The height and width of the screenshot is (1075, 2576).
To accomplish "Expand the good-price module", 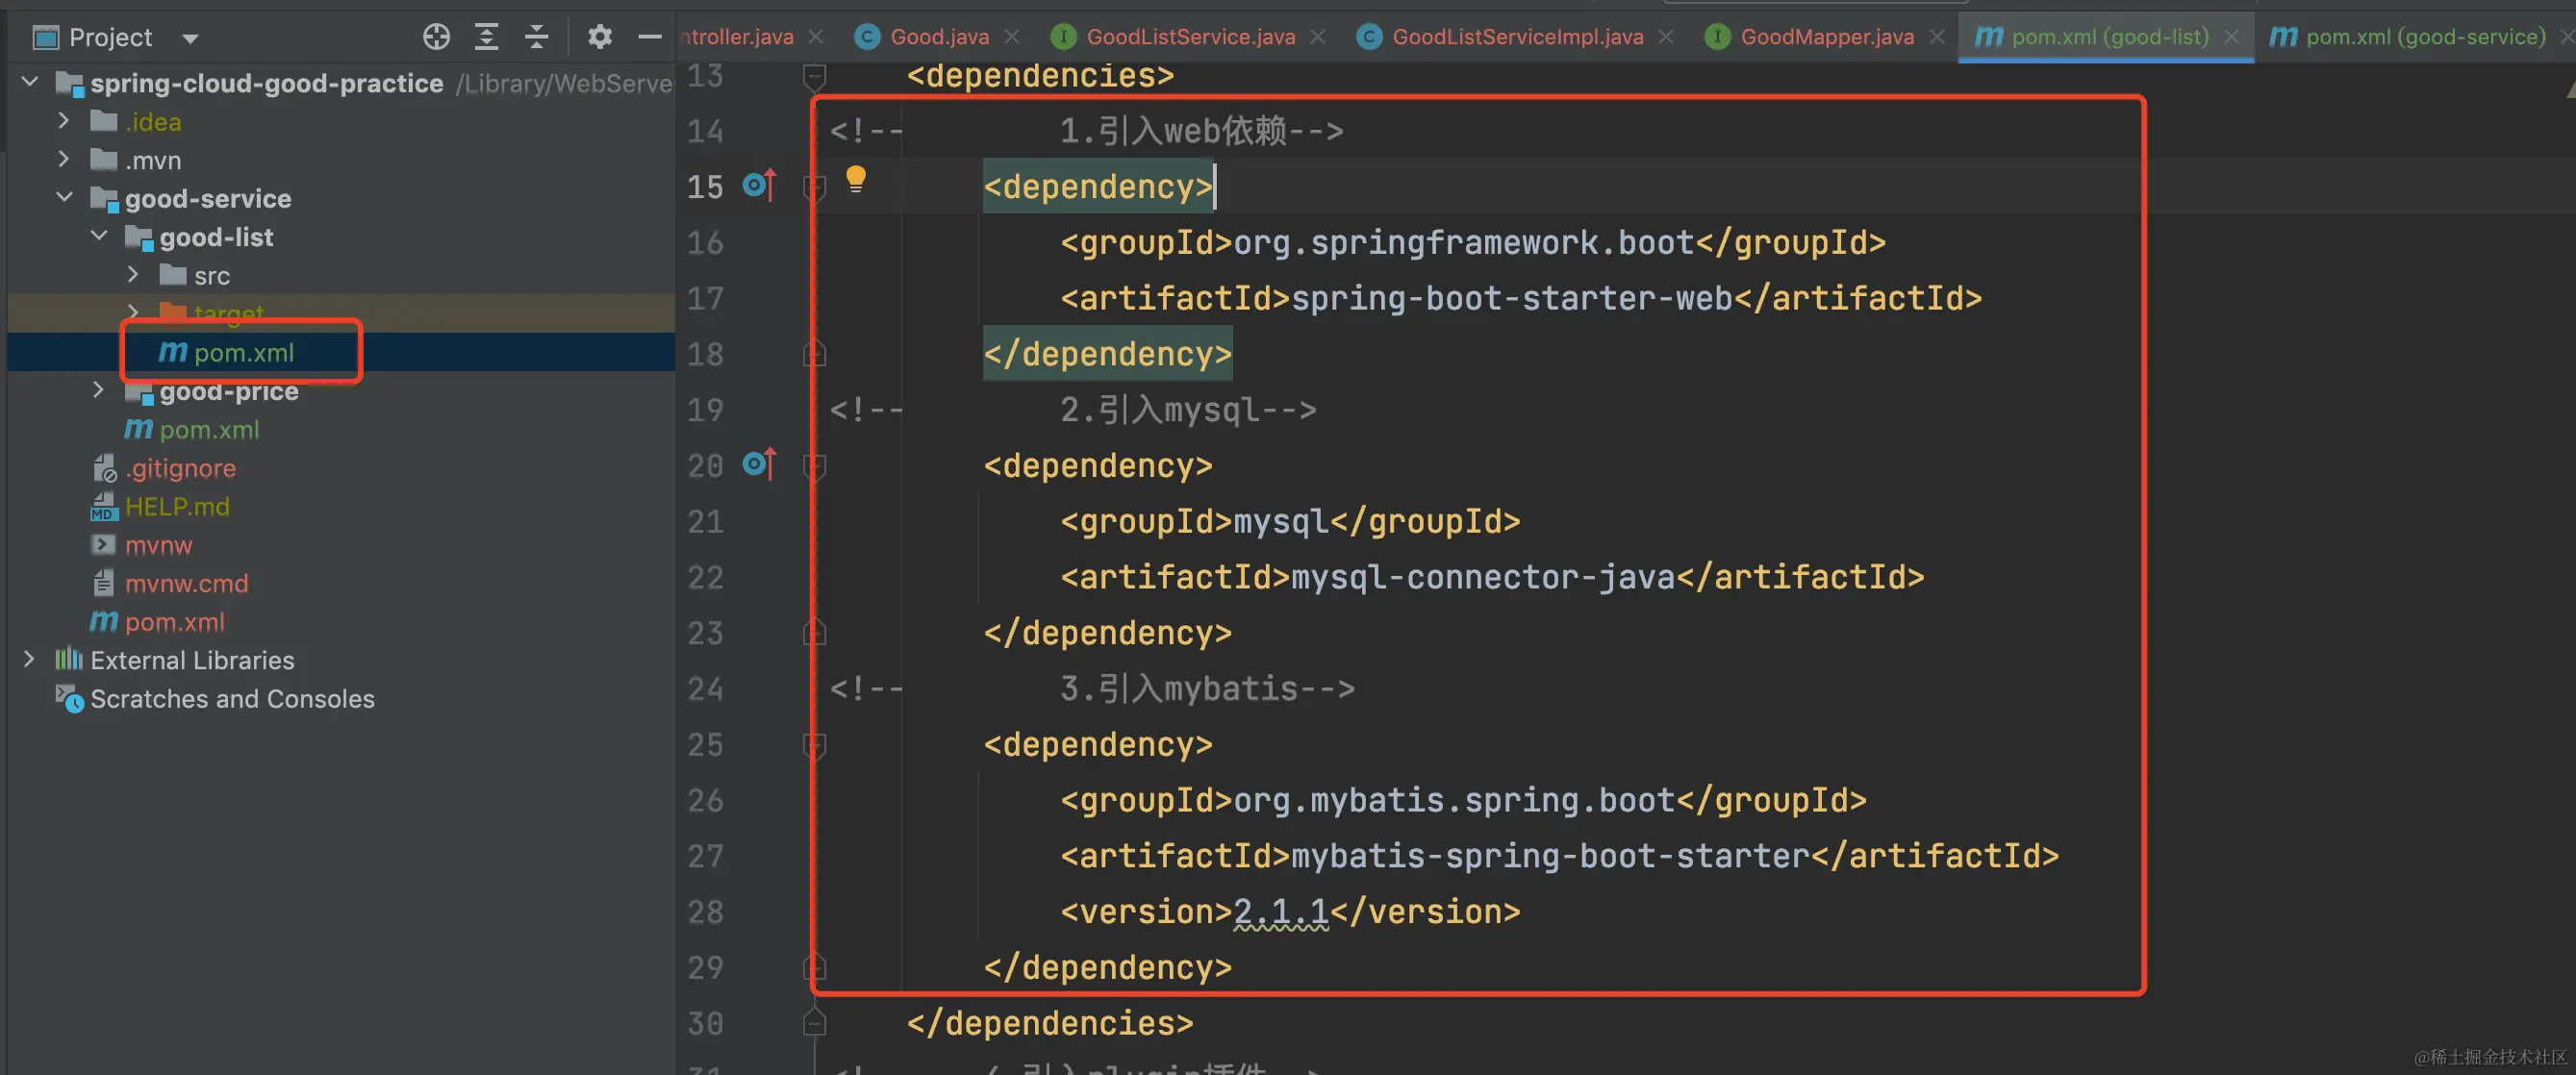I will (x=98, y=390).
